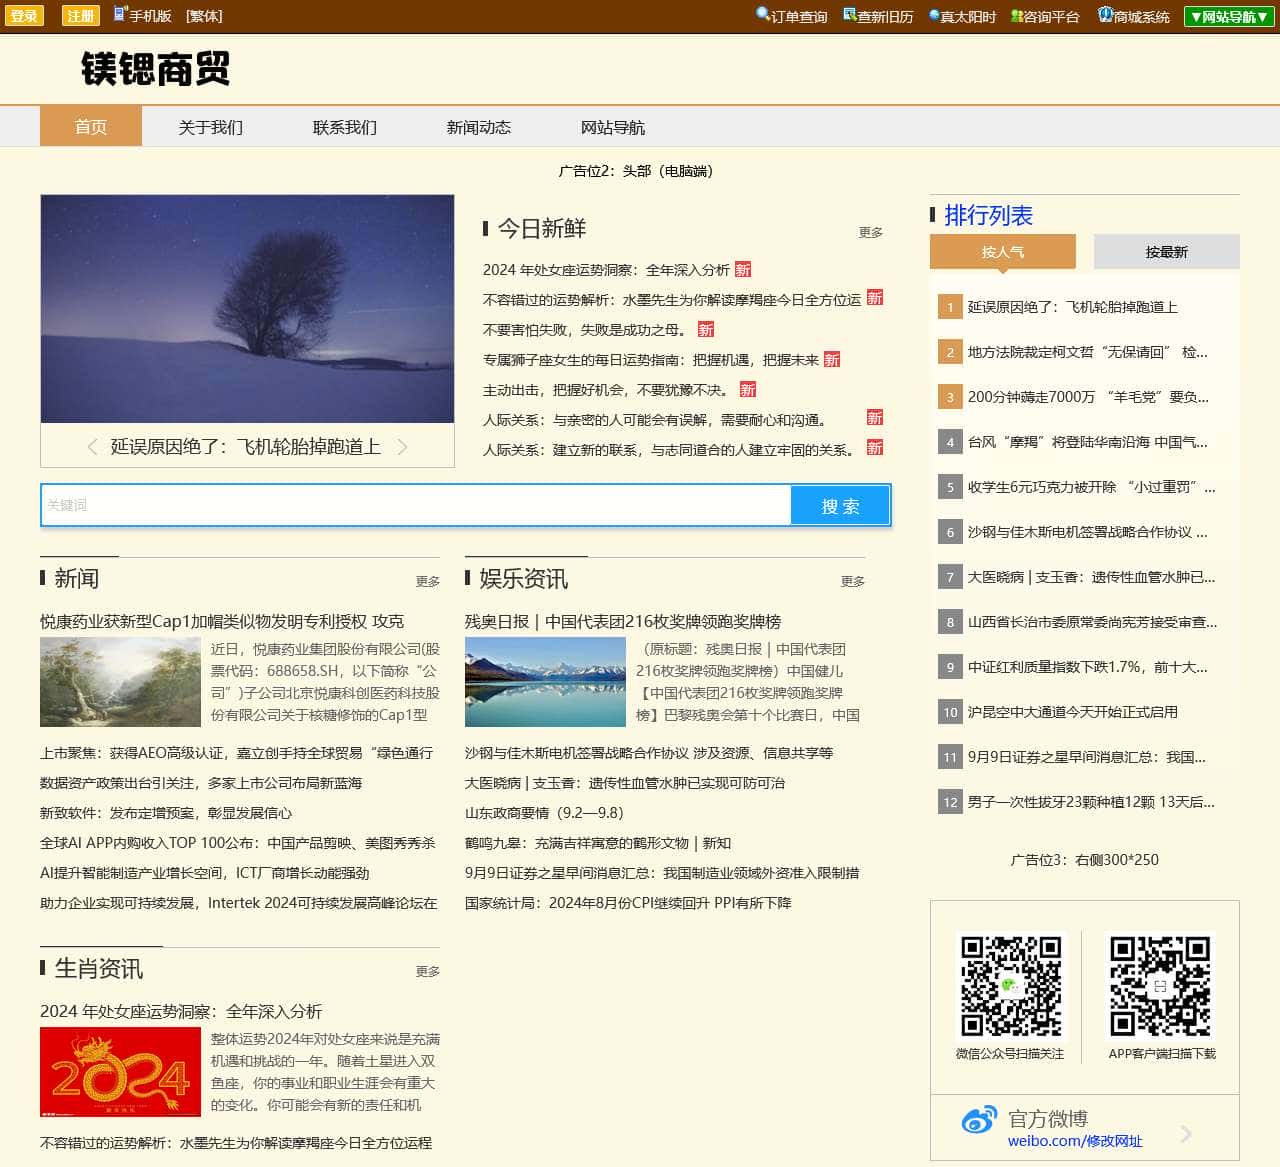Viewport: 1280px width, 1167px height.
Task: Click the 订单查询 magnifier icon
Action: (x=763, y=15)
